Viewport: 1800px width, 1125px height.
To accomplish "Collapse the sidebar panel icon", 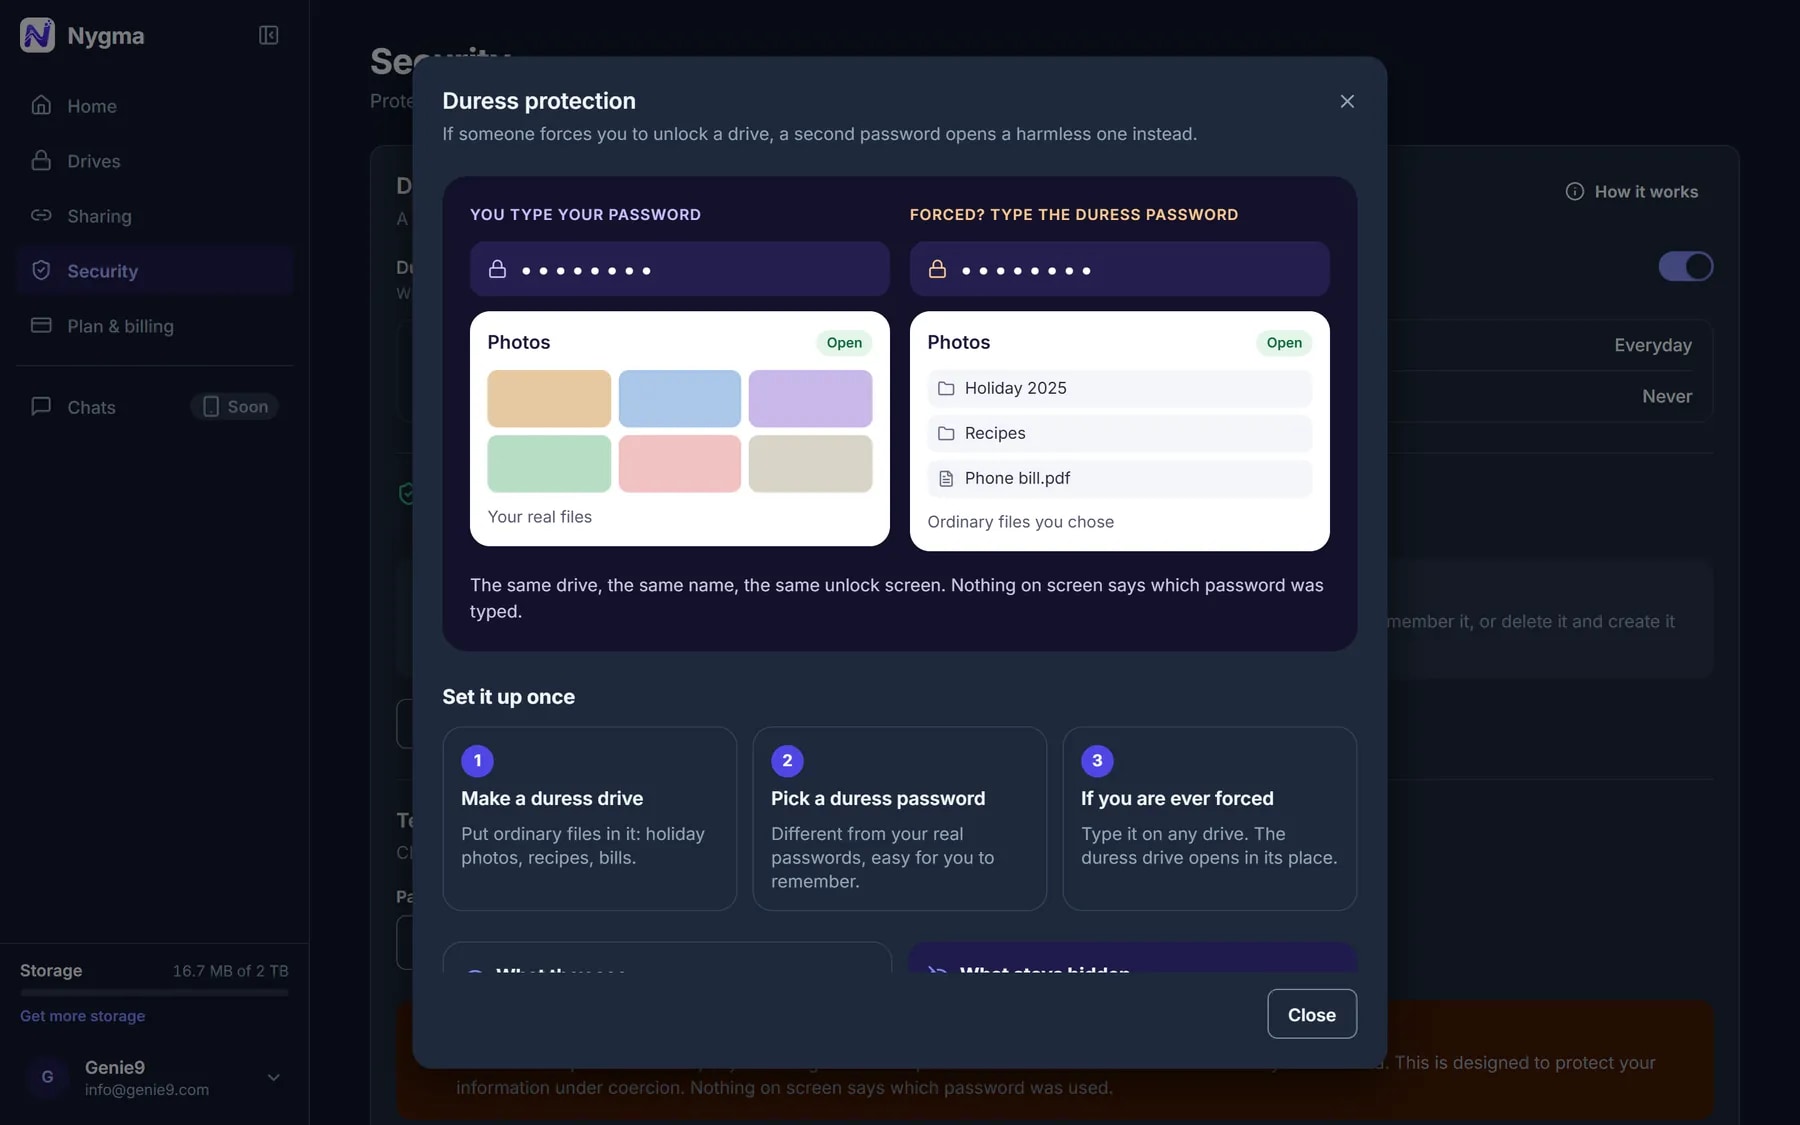I will pyautogui.click(x=268, y=35).
